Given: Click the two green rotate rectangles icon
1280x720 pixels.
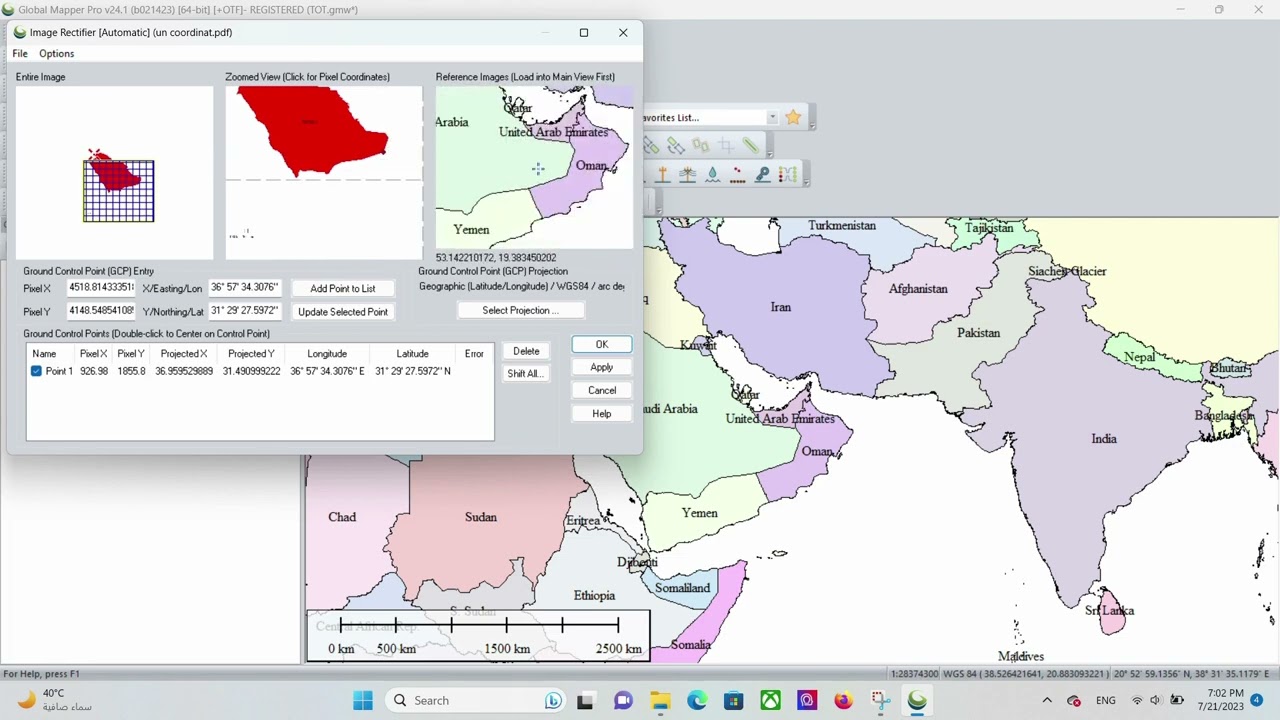Looking at the screenshot, I should [700, 147].
